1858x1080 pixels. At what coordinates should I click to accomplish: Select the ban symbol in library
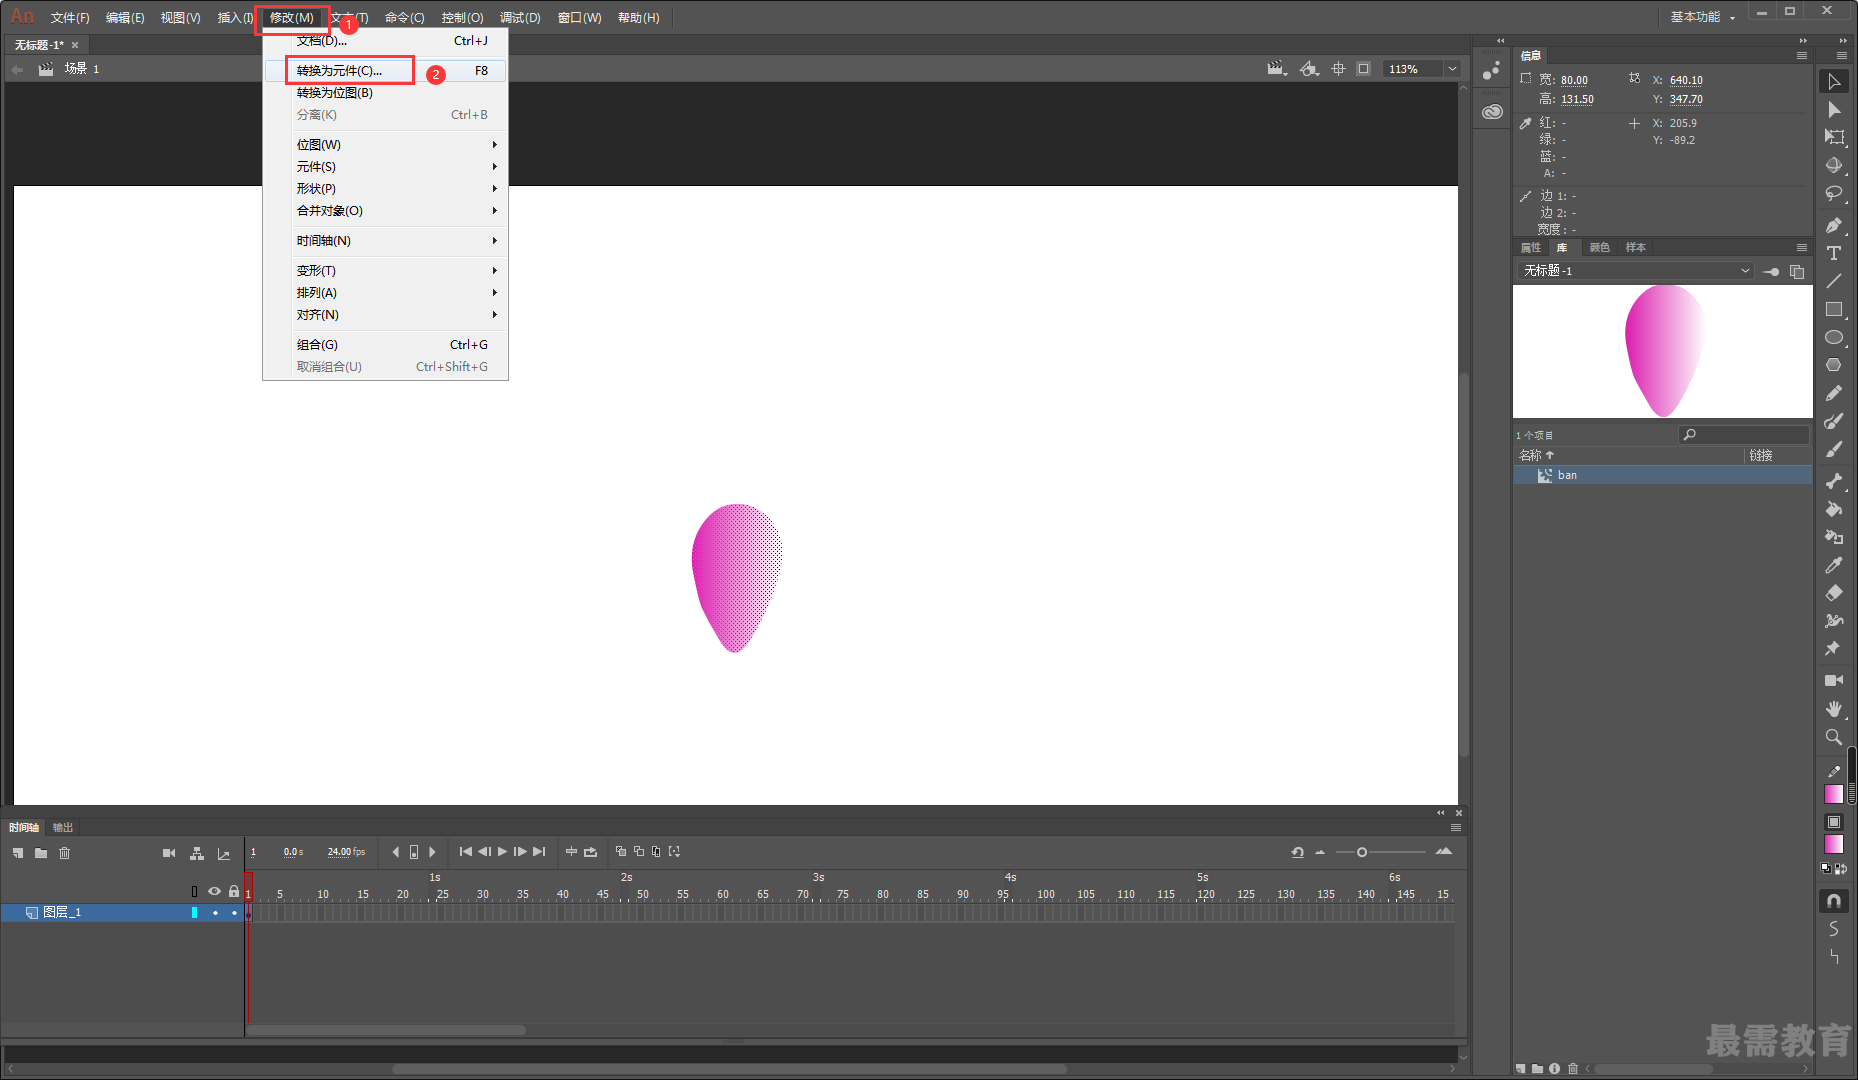coord(1662,475)
